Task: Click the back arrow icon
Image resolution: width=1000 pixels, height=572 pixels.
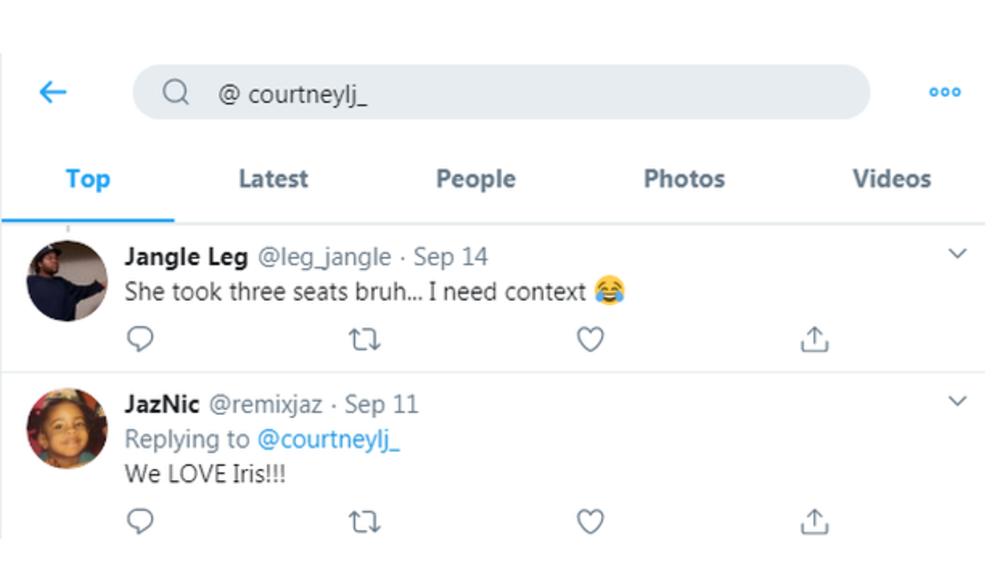Action: tap(52, 92)
